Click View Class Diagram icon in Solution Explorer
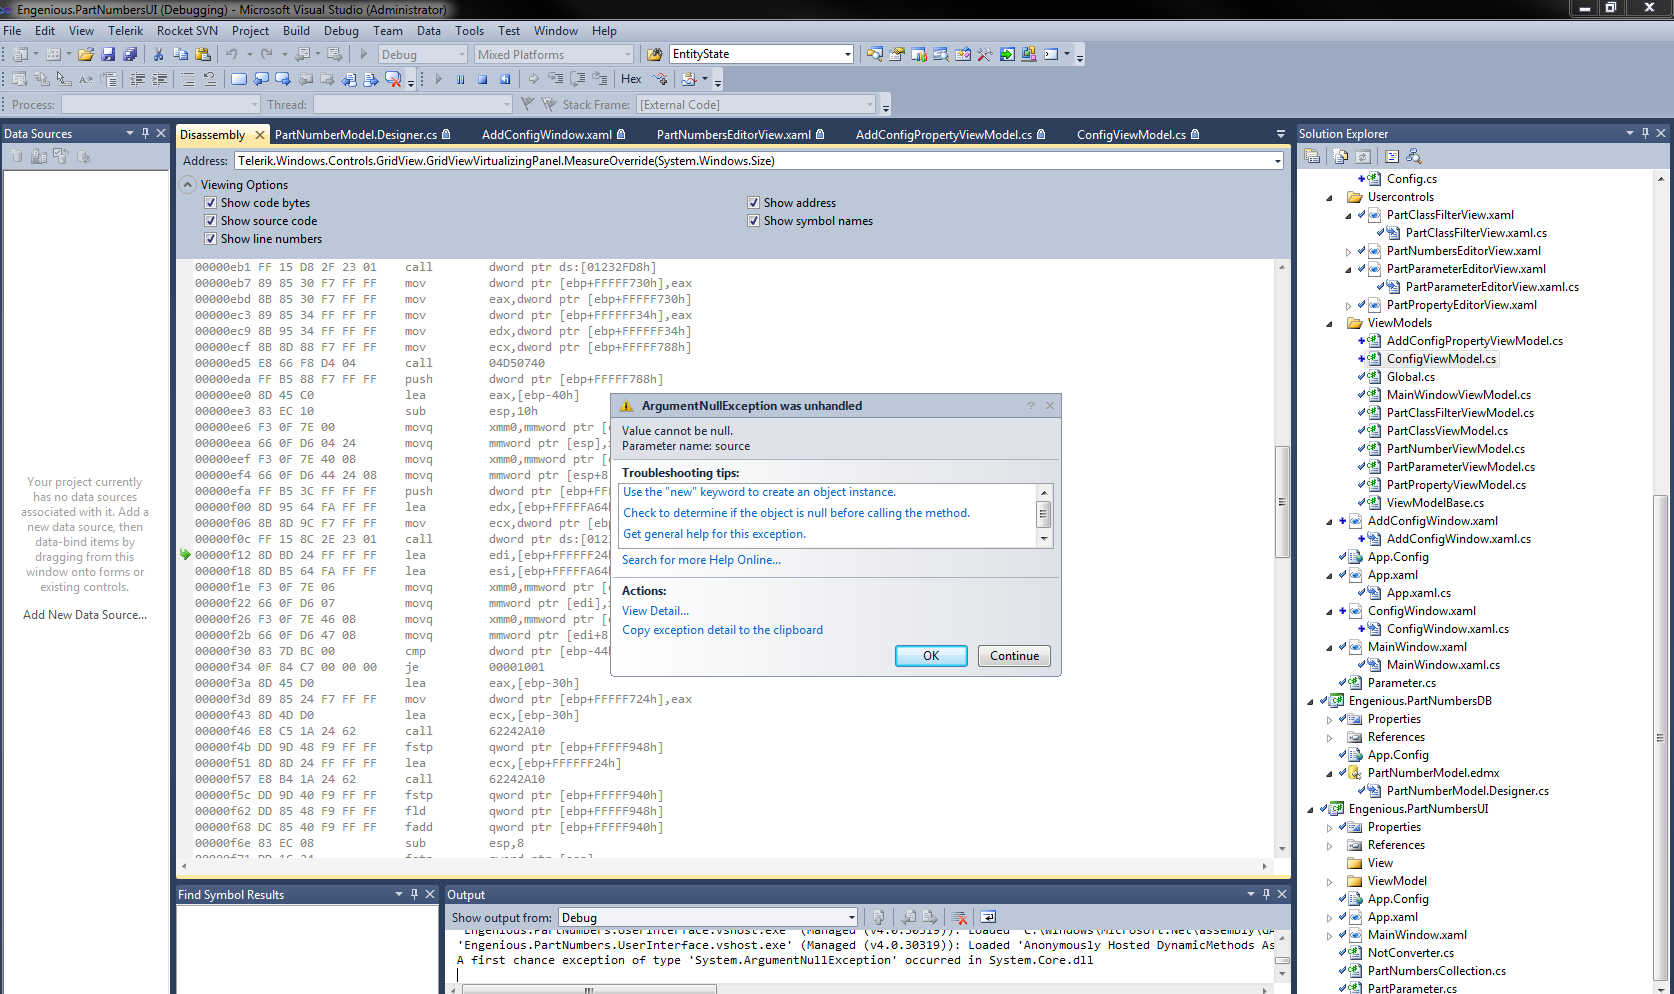The width and height of the screenshot is (1674, 994). click(1414, 156)
